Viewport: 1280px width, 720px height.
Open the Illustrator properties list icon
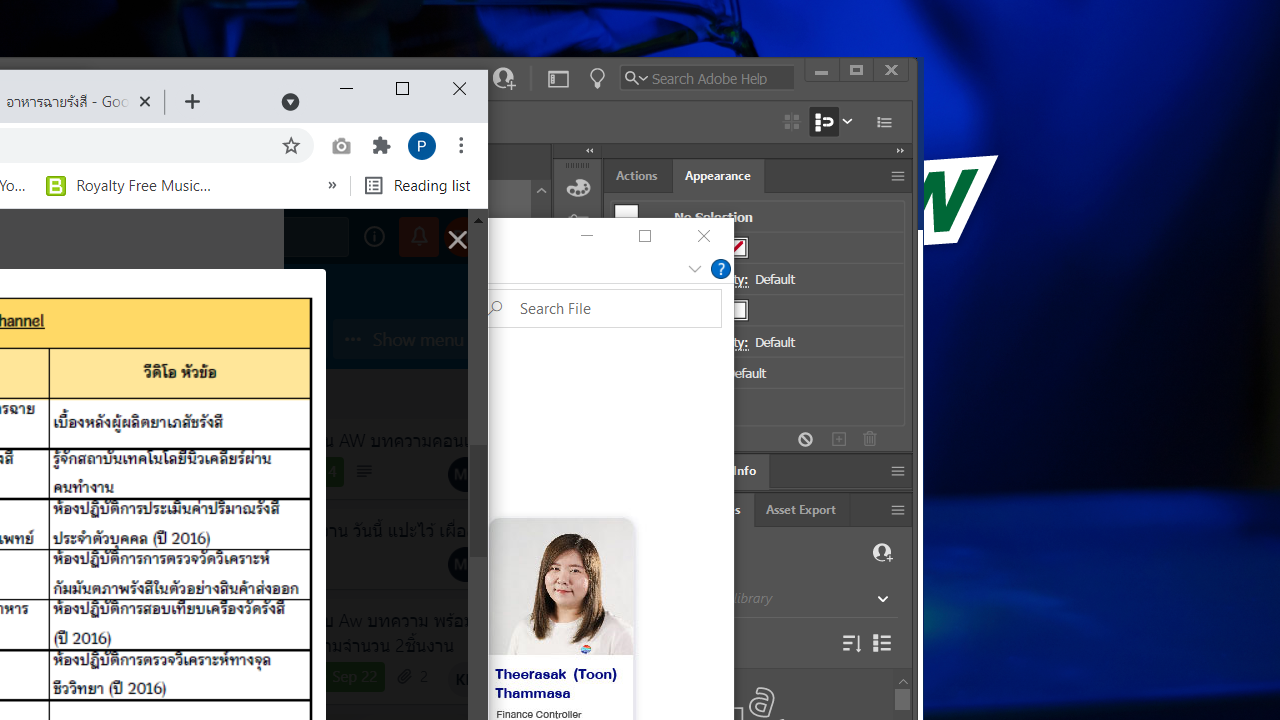click(x=884, y=122)
